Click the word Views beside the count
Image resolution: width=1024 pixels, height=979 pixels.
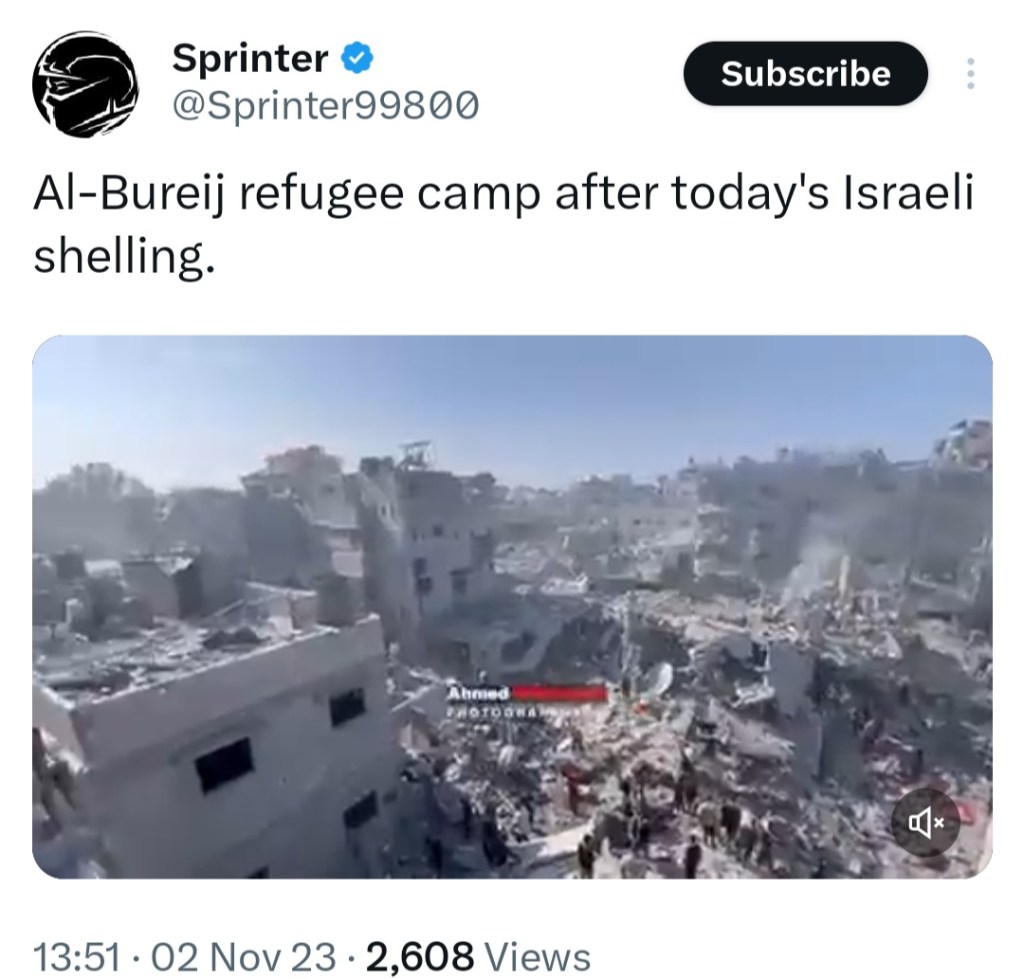pos(539,957)
